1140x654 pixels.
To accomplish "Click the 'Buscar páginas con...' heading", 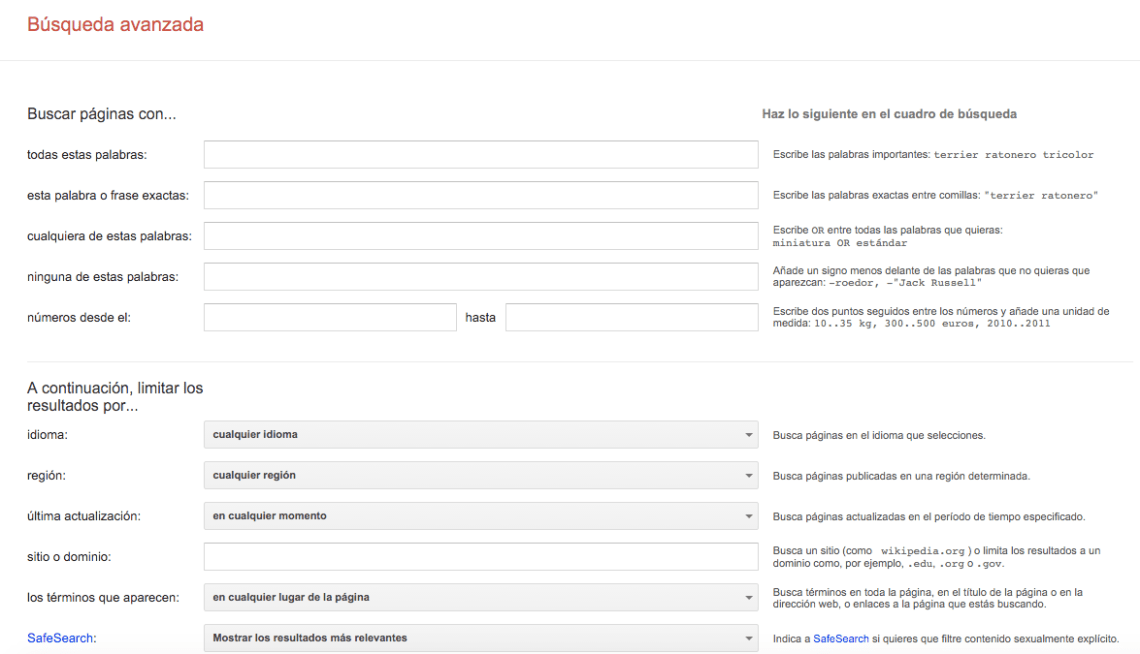I will tap(101, 114).
